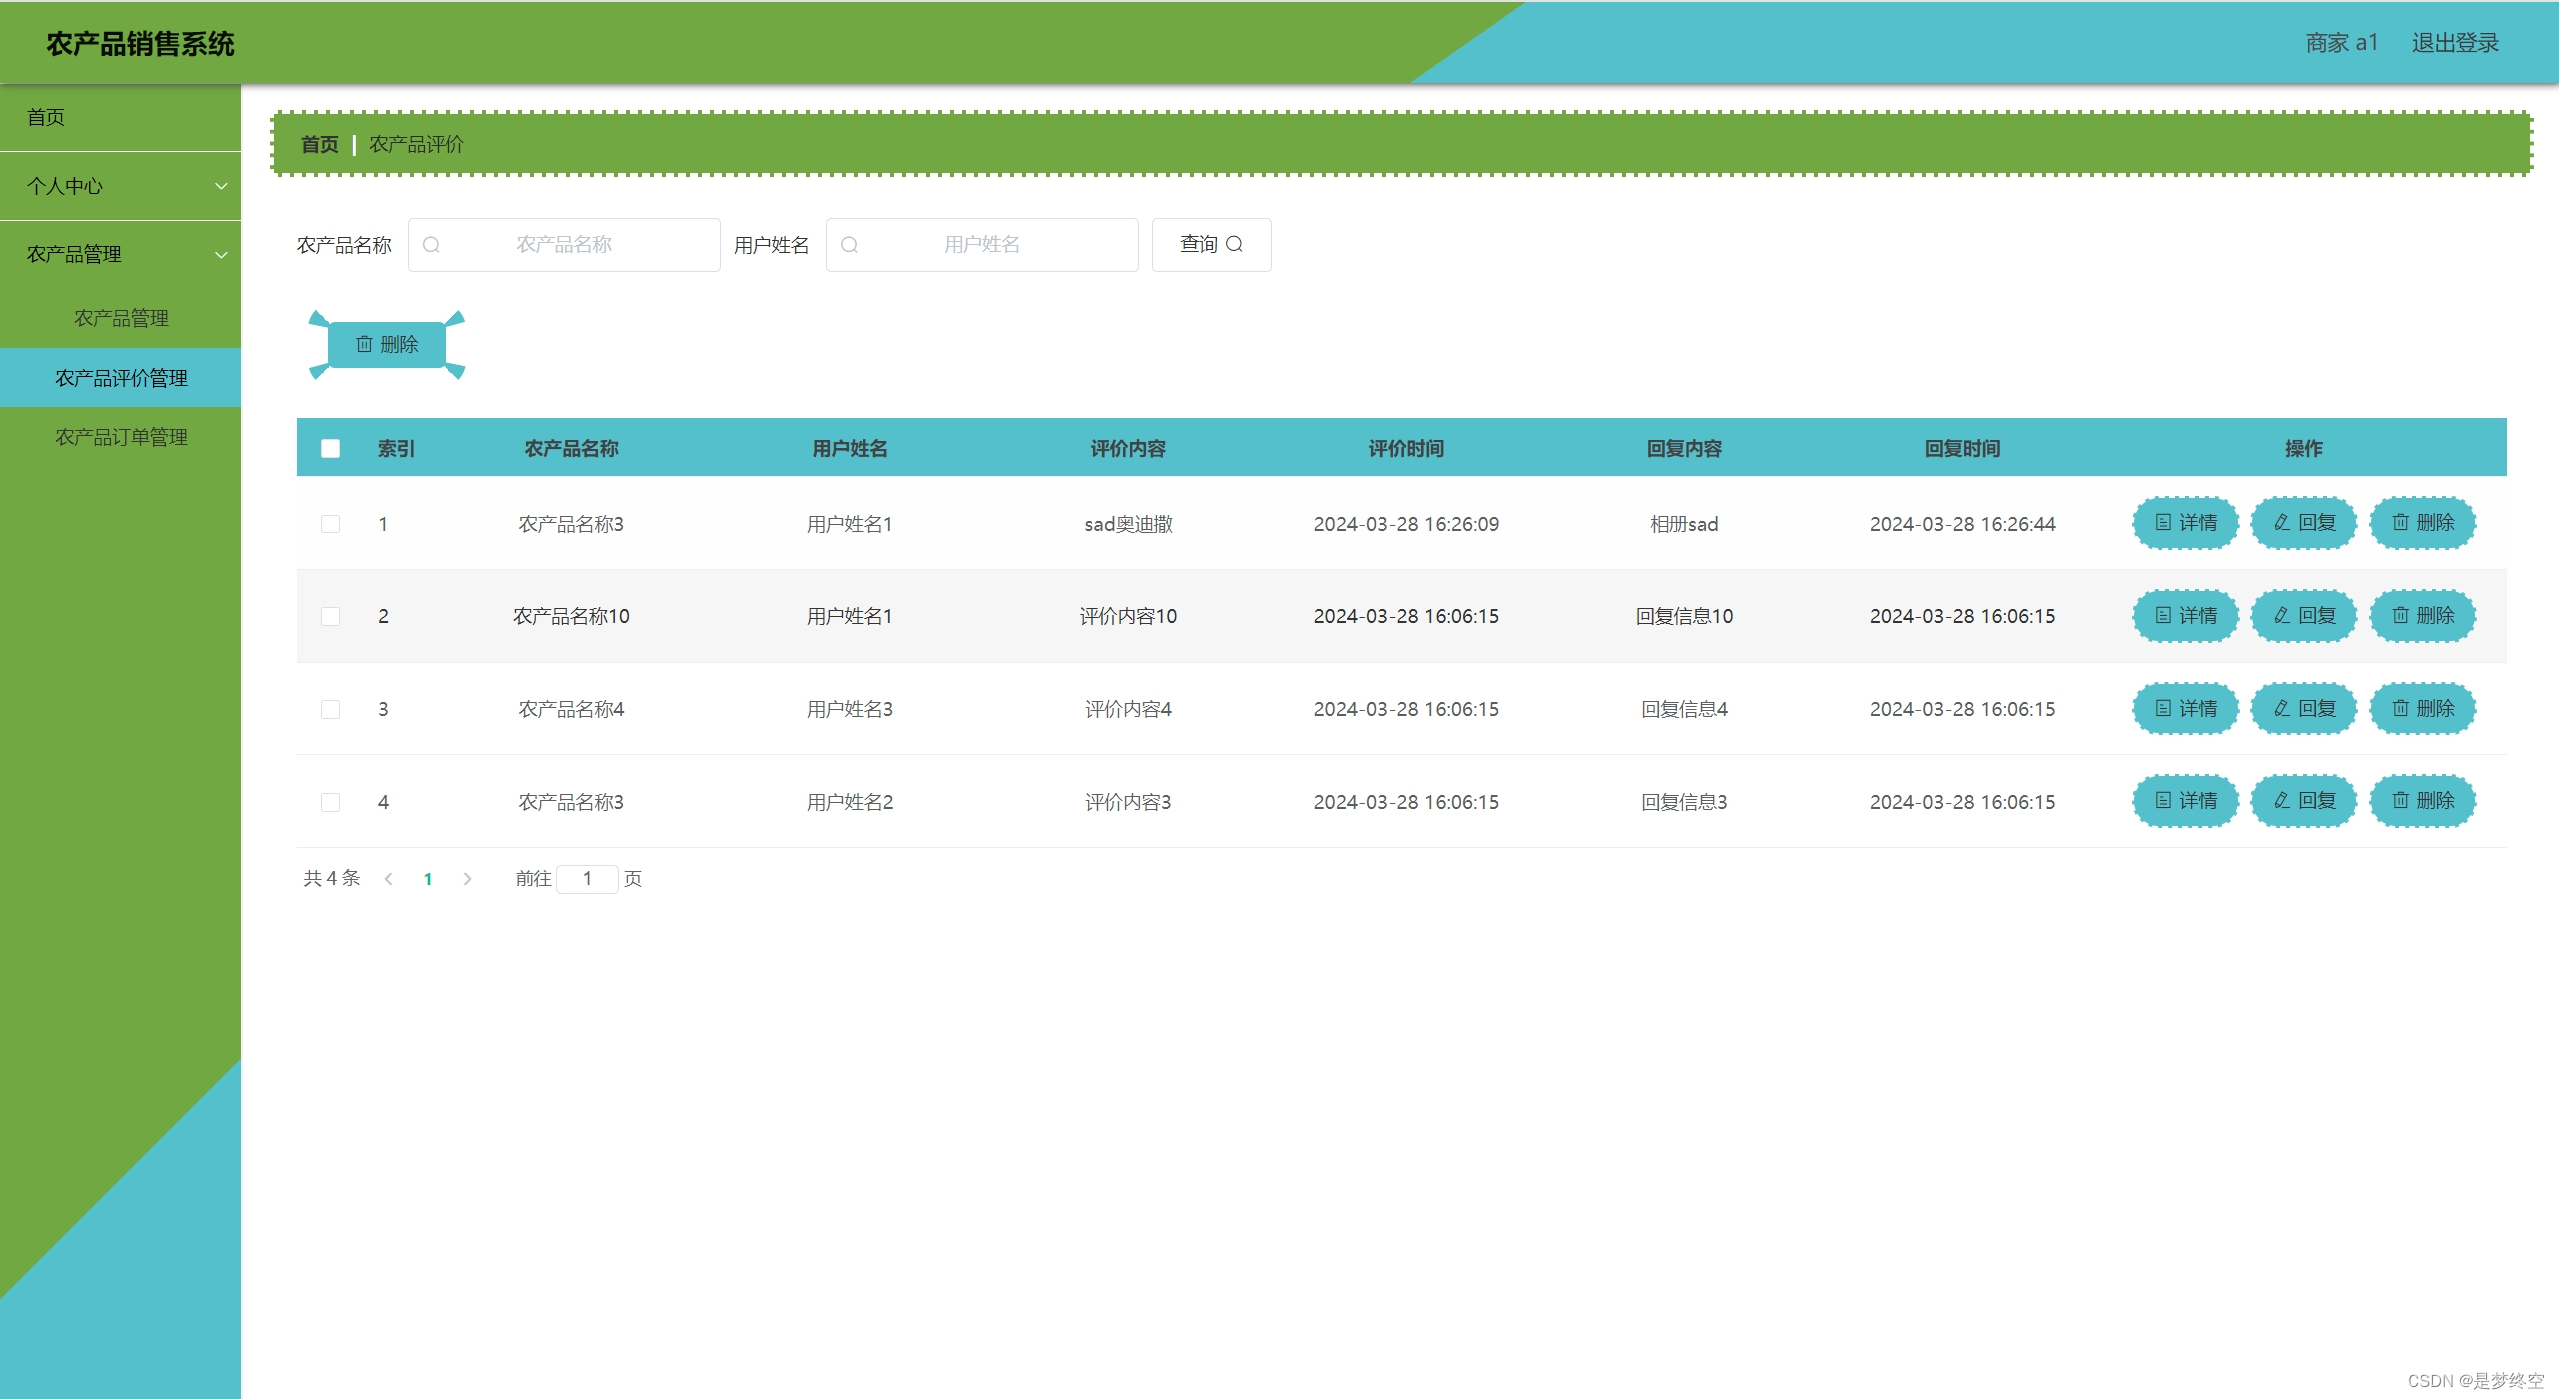2559x1399 pixels.
Task: Click the 索引 column header
Action: click(x=396, y=448)
